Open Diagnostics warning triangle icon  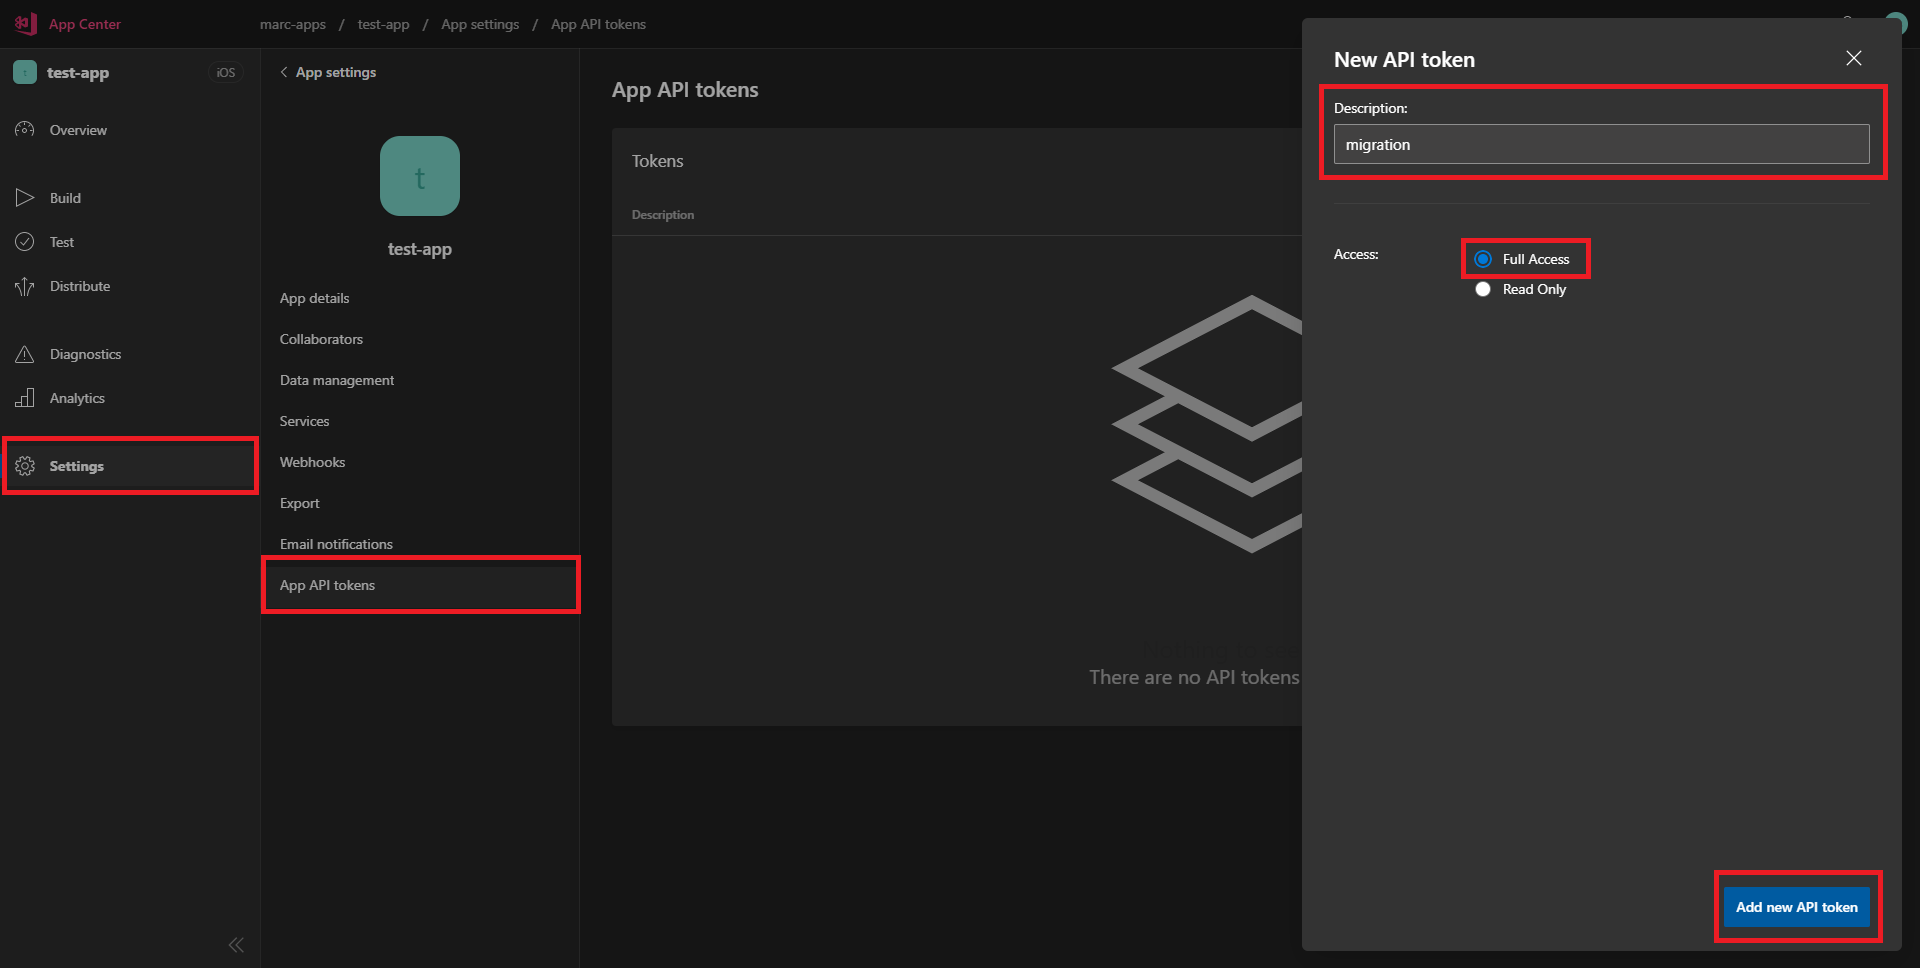pos(25,354)
